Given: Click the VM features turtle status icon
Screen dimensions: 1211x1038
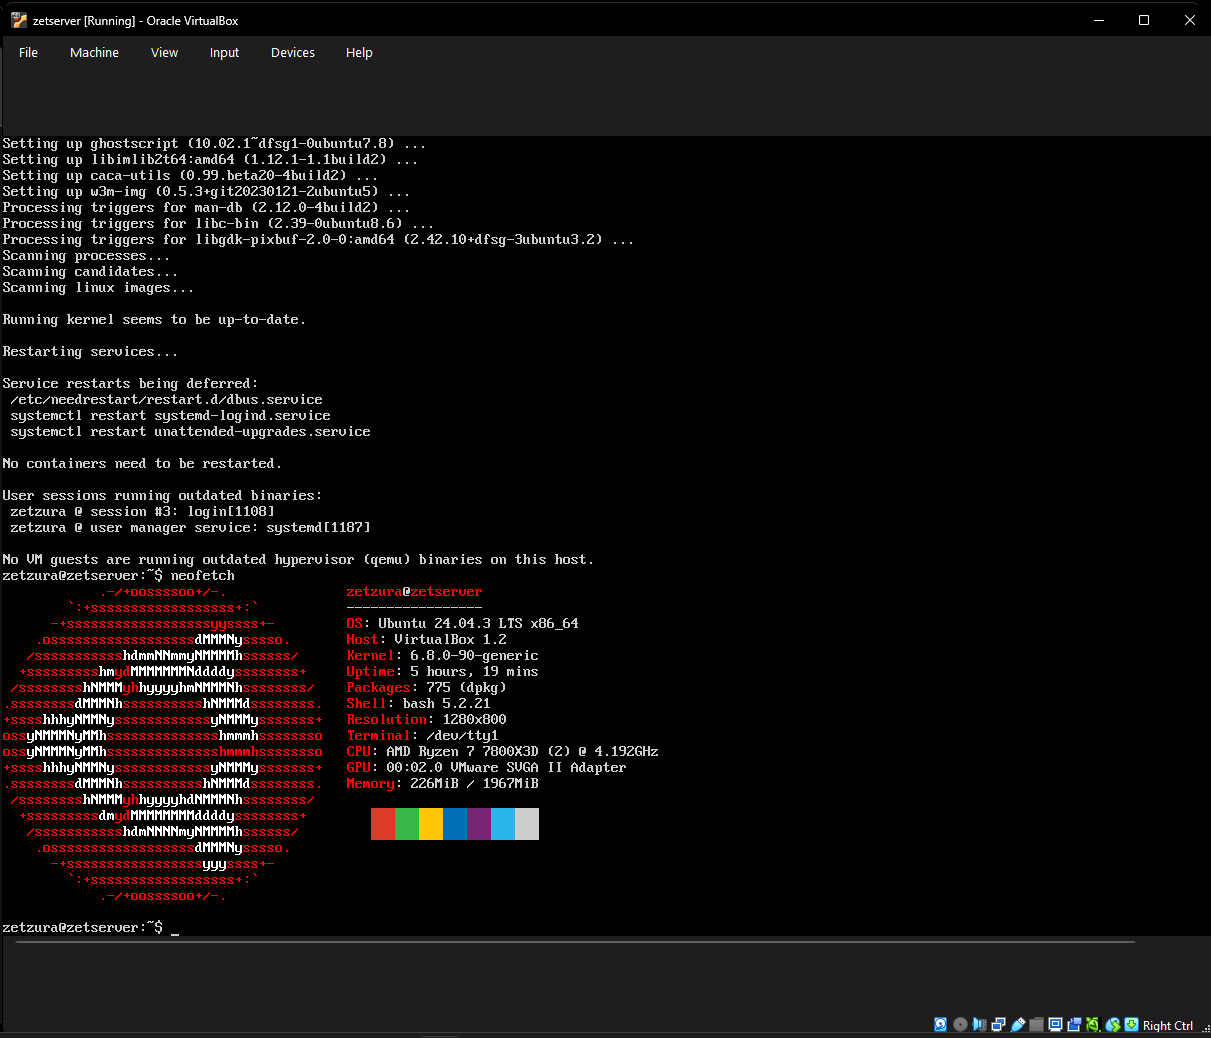Looking at the screenshot, I should tap(1092, 1024).
